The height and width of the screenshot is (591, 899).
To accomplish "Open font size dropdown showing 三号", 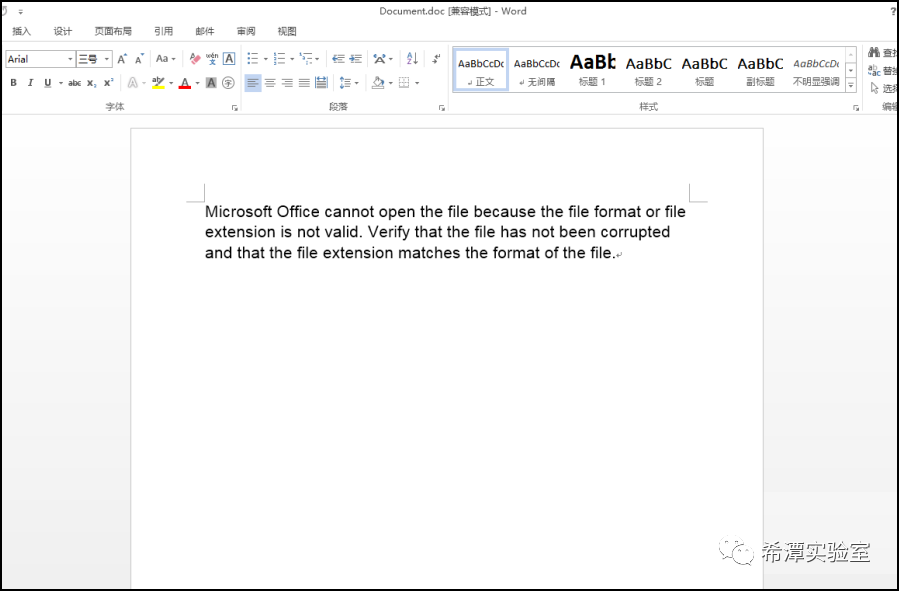I will coord(106,59).
